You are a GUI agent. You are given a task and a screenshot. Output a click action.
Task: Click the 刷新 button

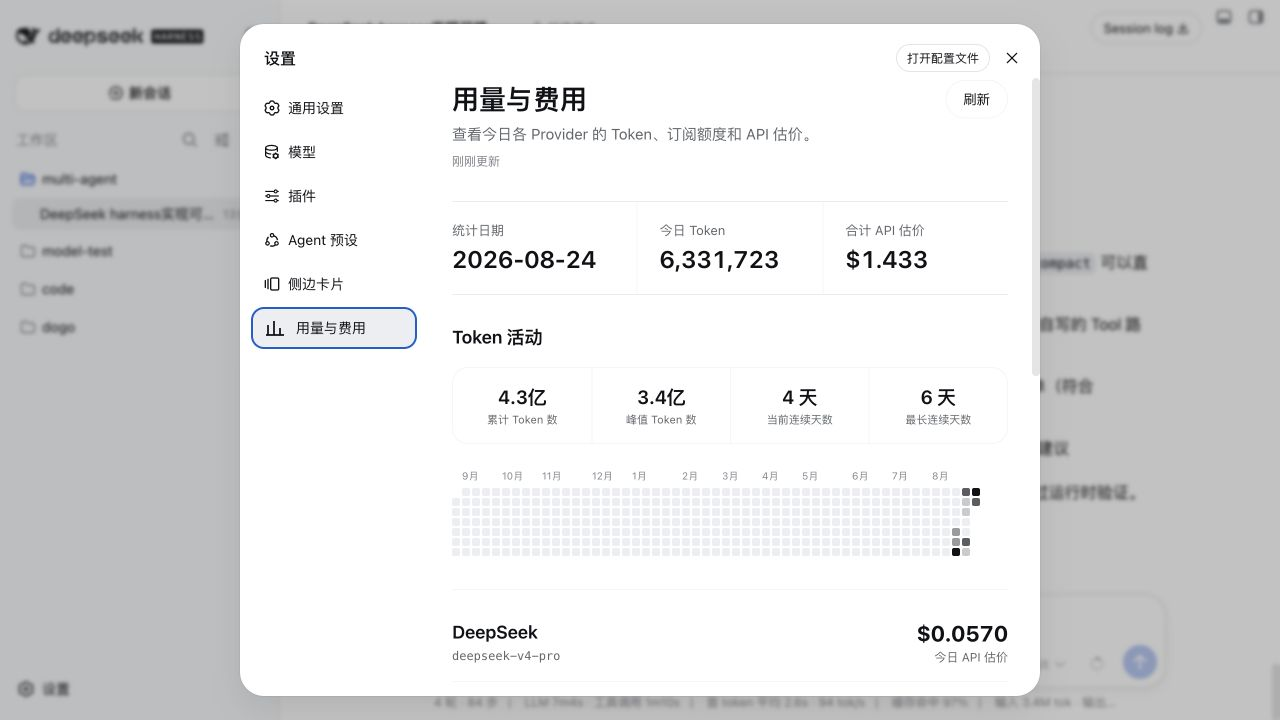click(x=976, y=99)
